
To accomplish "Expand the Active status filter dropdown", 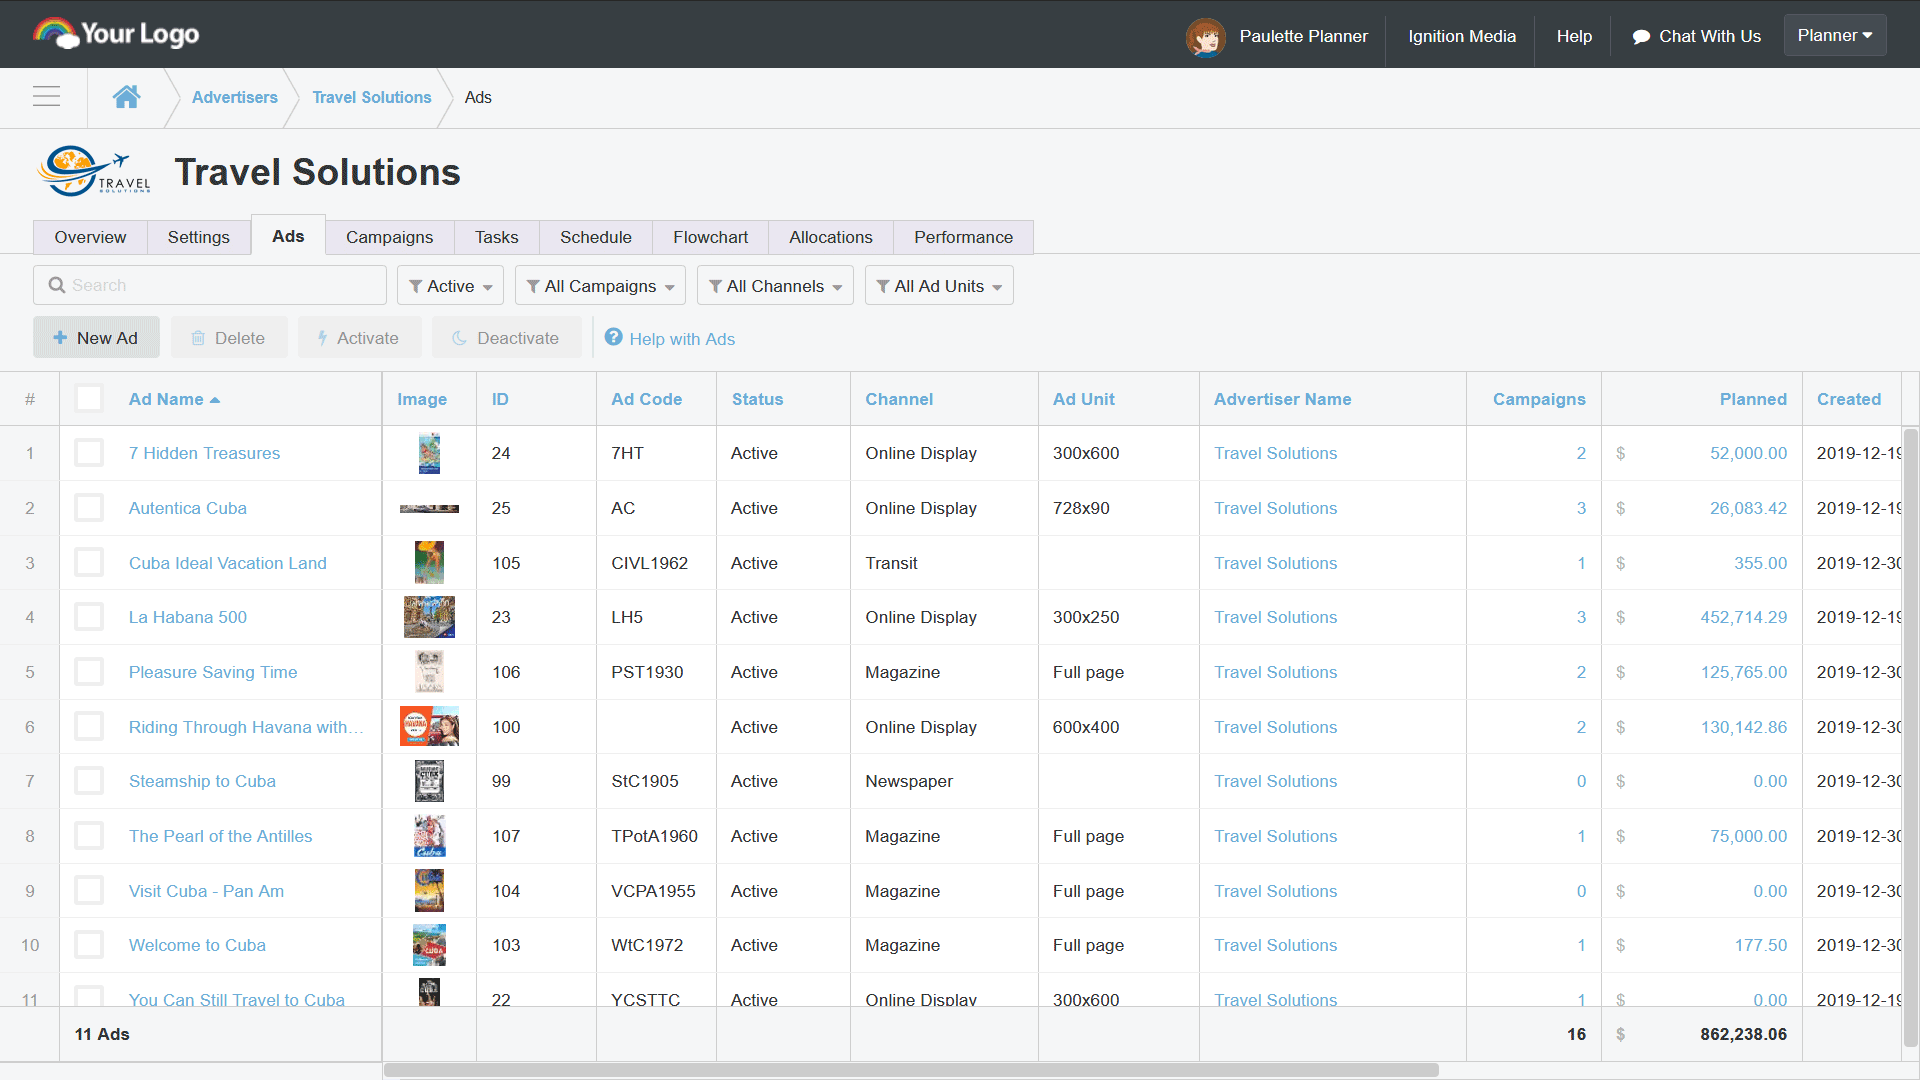I will [450, 286].
